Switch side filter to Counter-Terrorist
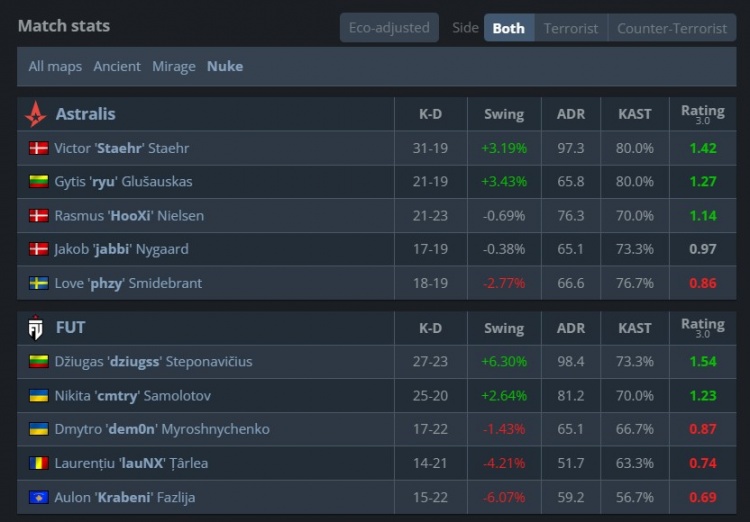The image size is (750, 522). (x=672, y=28)
